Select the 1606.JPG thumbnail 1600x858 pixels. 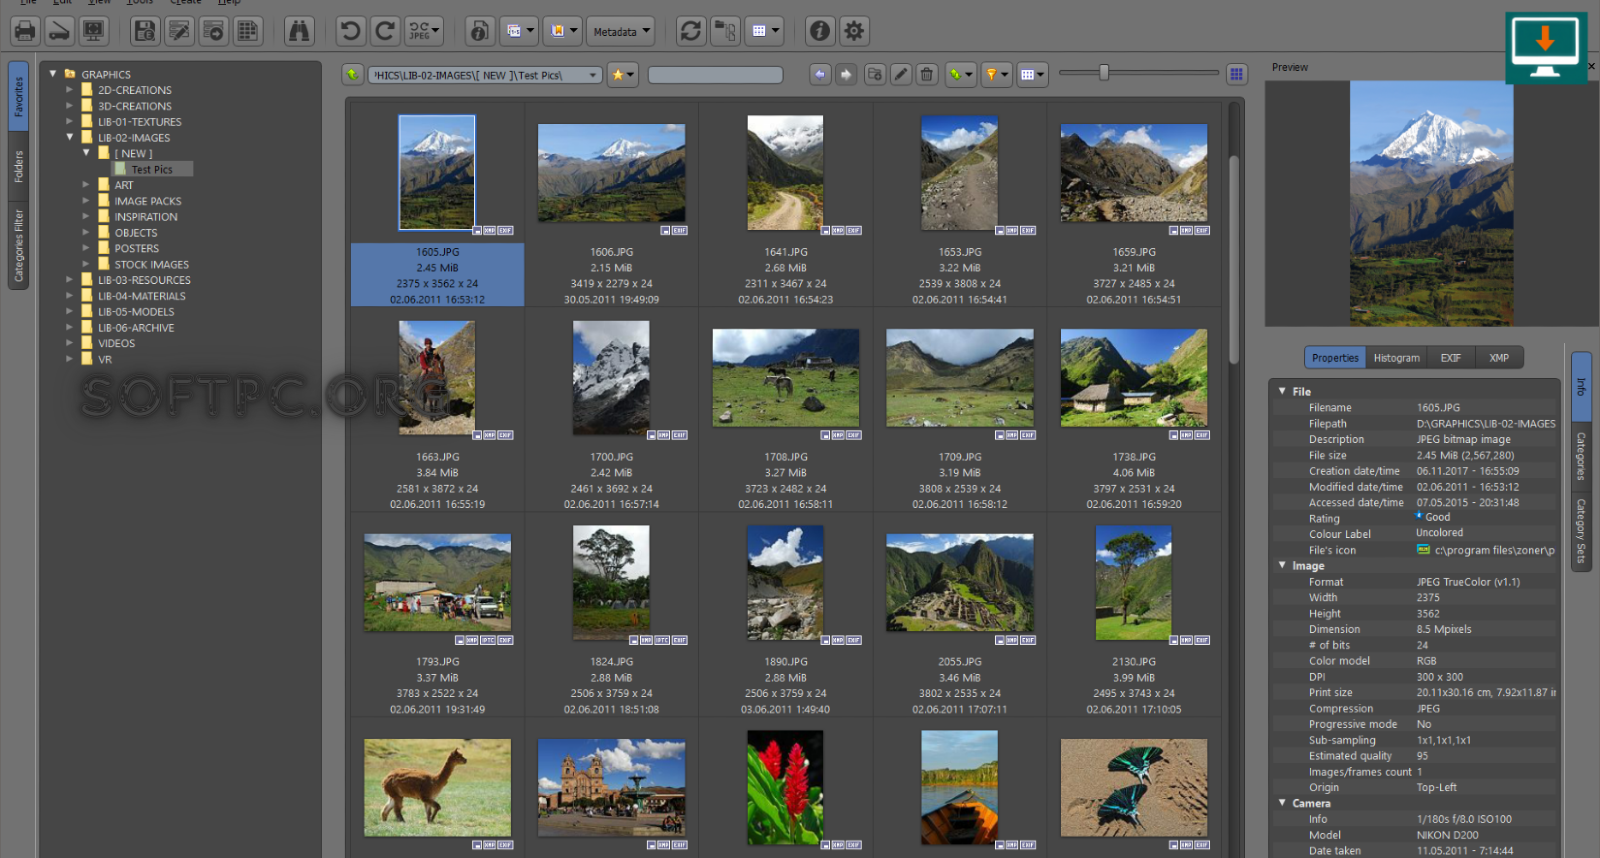point(611,173)
